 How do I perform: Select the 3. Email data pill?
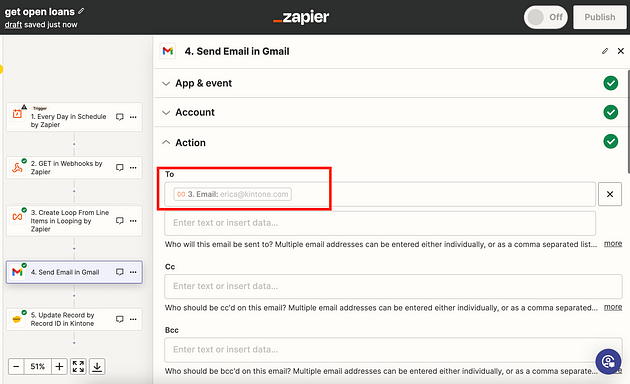pyautogui.click(x=232, y=194)
